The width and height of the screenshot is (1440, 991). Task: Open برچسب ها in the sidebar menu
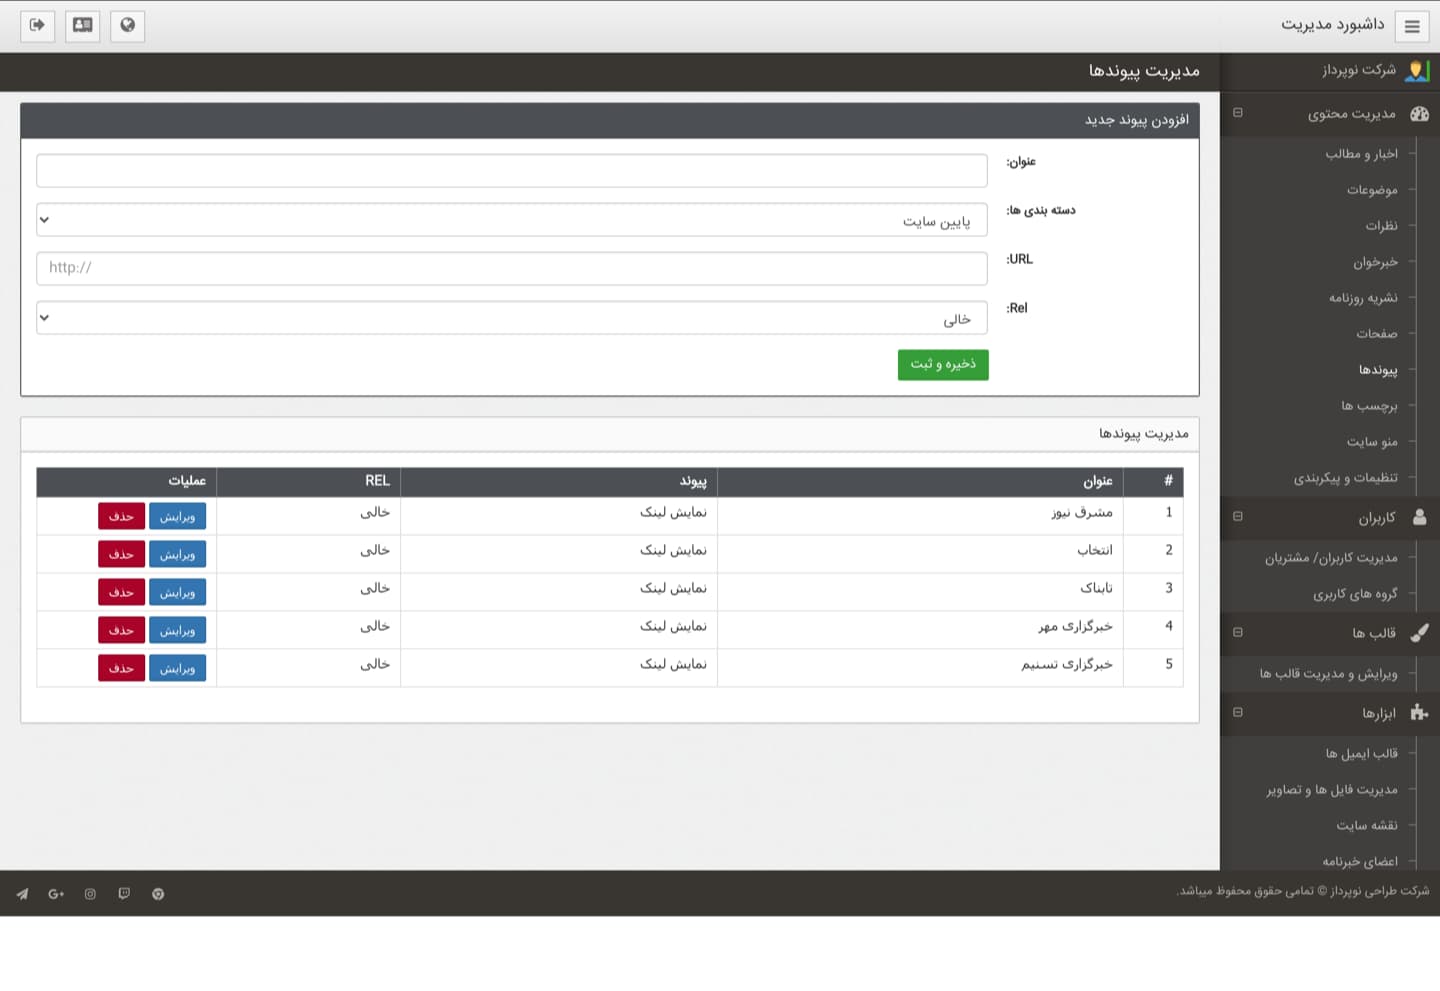click(x=1369, y=406)
